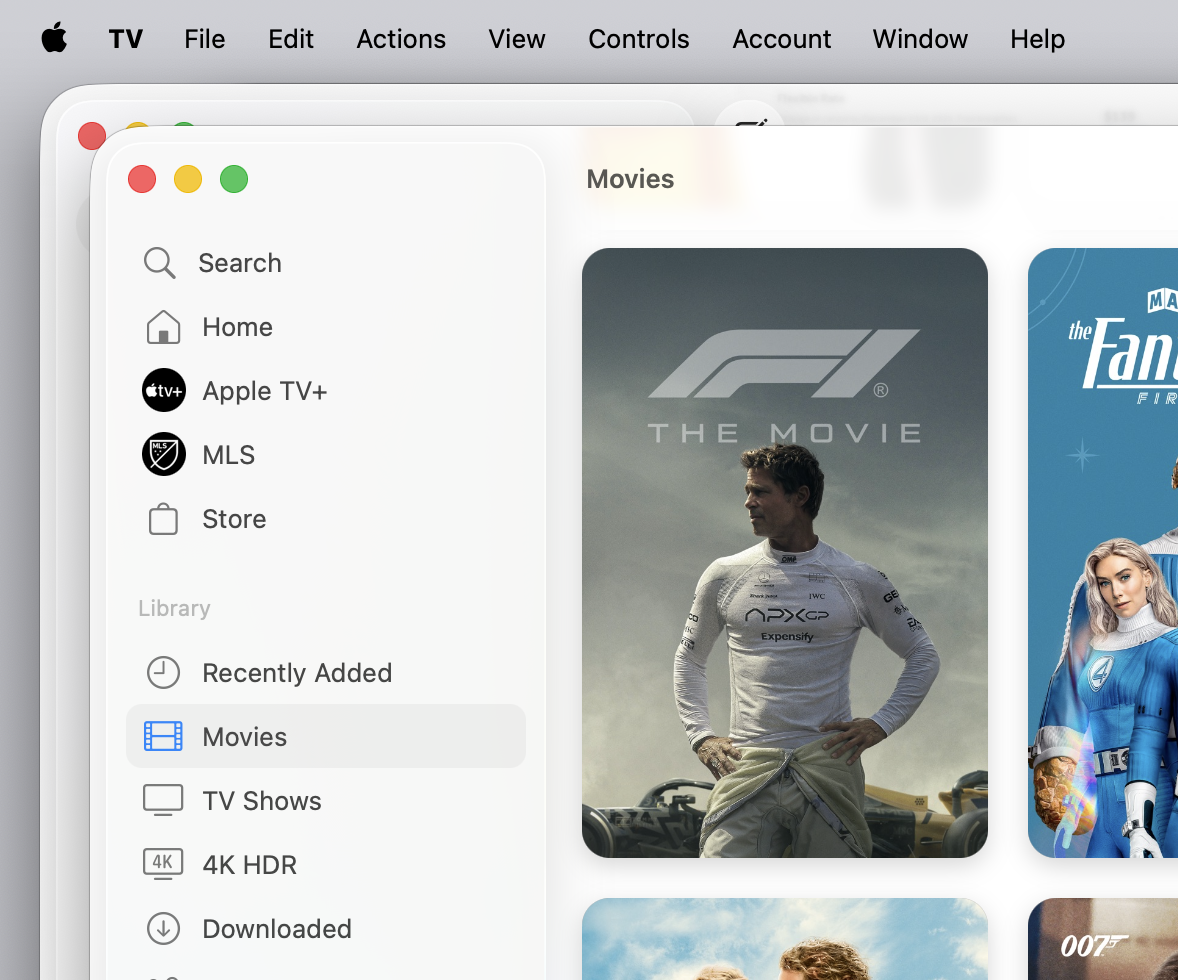
Task: Click the Search magnifying glass icon
Action: (x=159, y=263)
